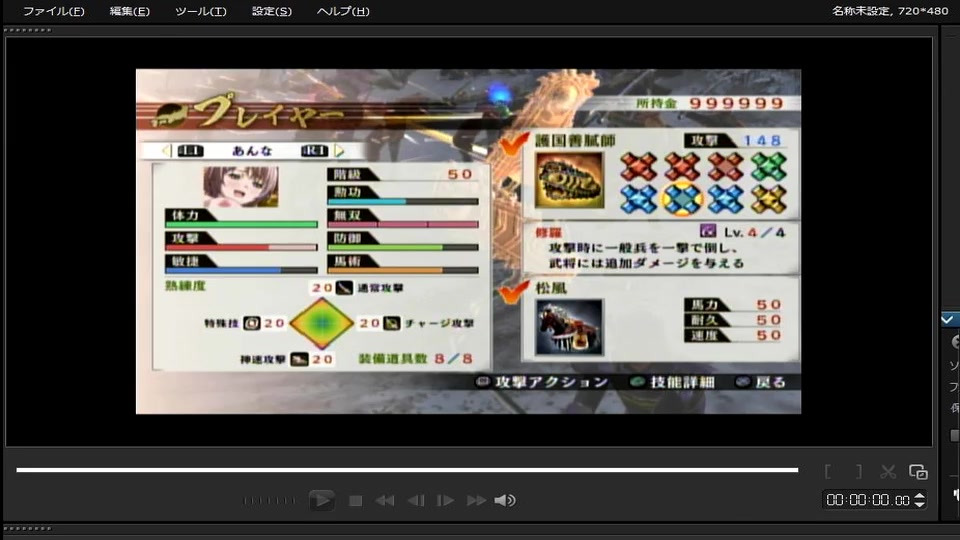Click the jog shuttle tick slider
This screenshot has width=960, height=540.
pos(269,501)
